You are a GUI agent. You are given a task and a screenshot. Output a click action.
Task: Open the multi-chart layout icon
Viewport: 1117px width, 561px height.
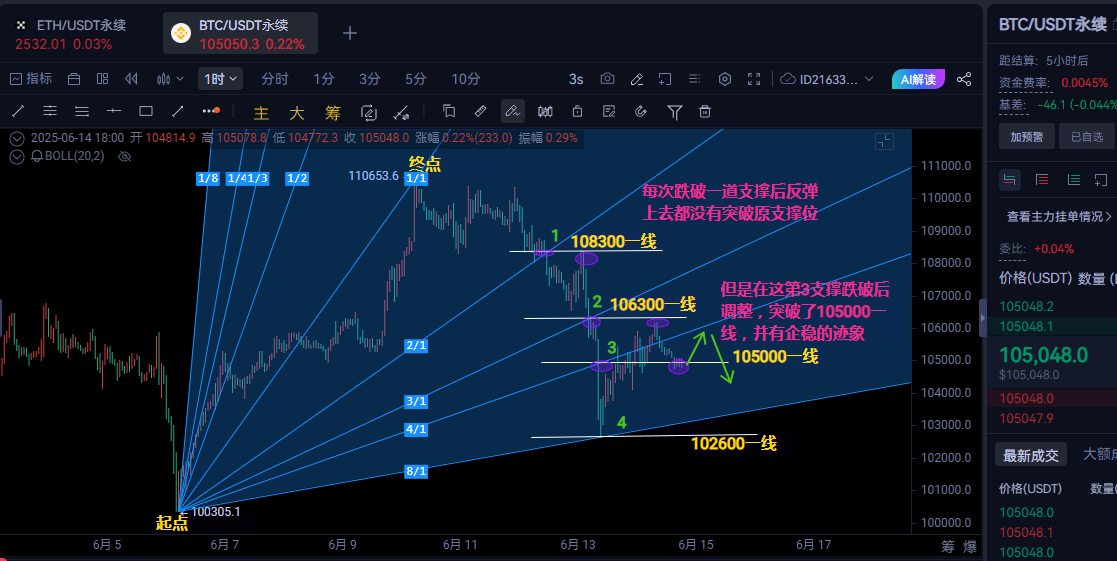click(103, 79)
